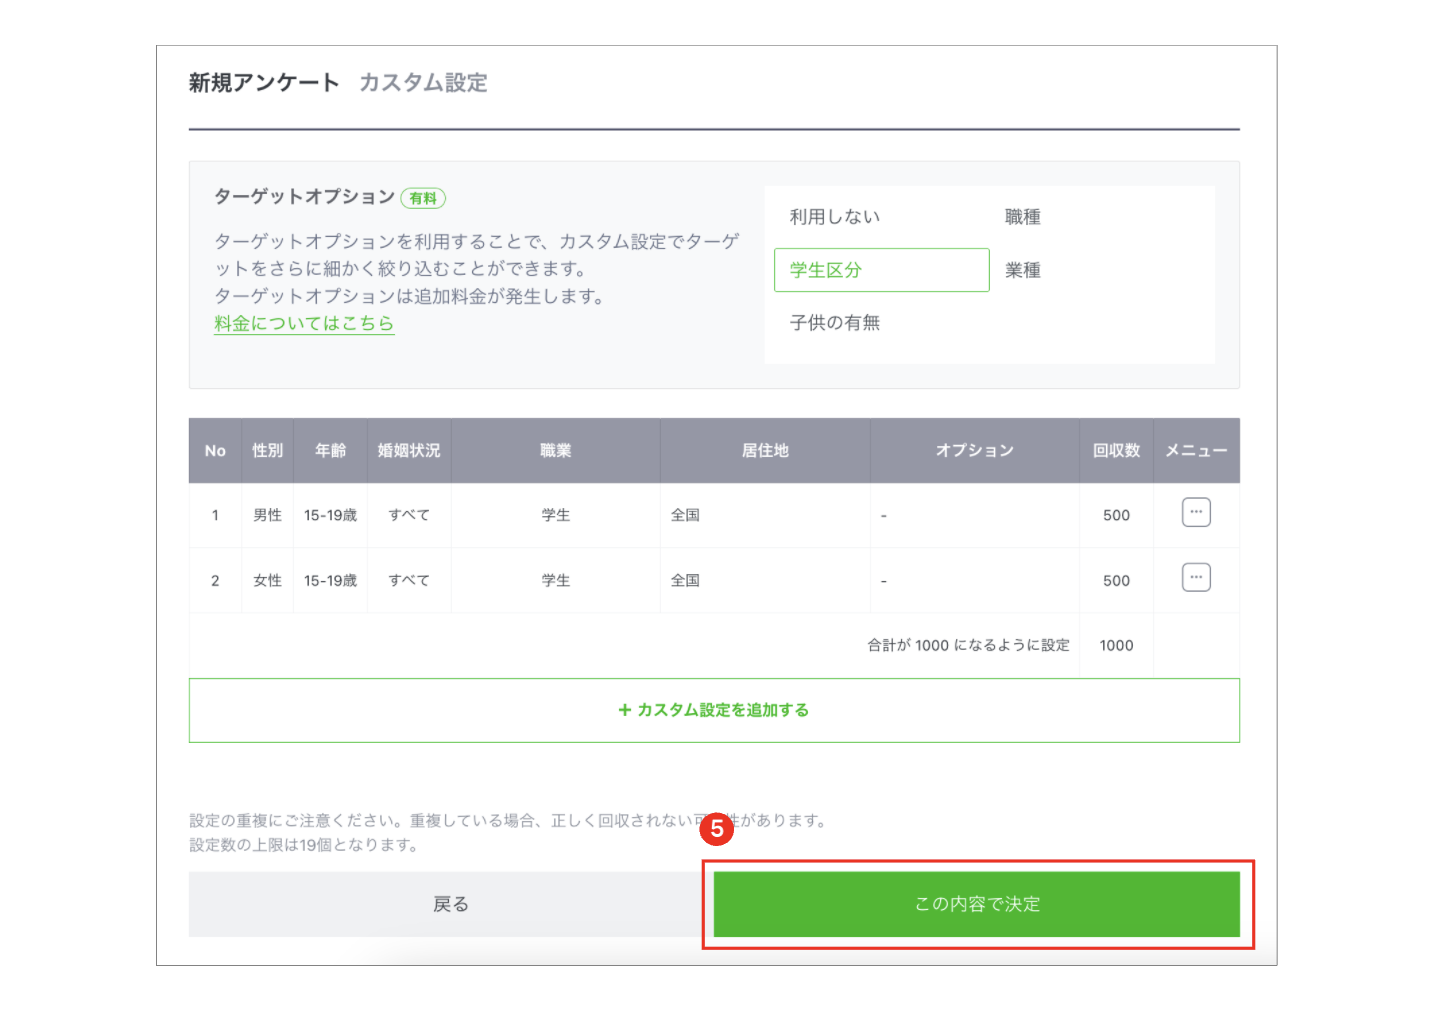Image resolution: width=1446 pixels, height=1020 pixels.
Task: Click the メニュー column header
Action: pos(1196,451)
